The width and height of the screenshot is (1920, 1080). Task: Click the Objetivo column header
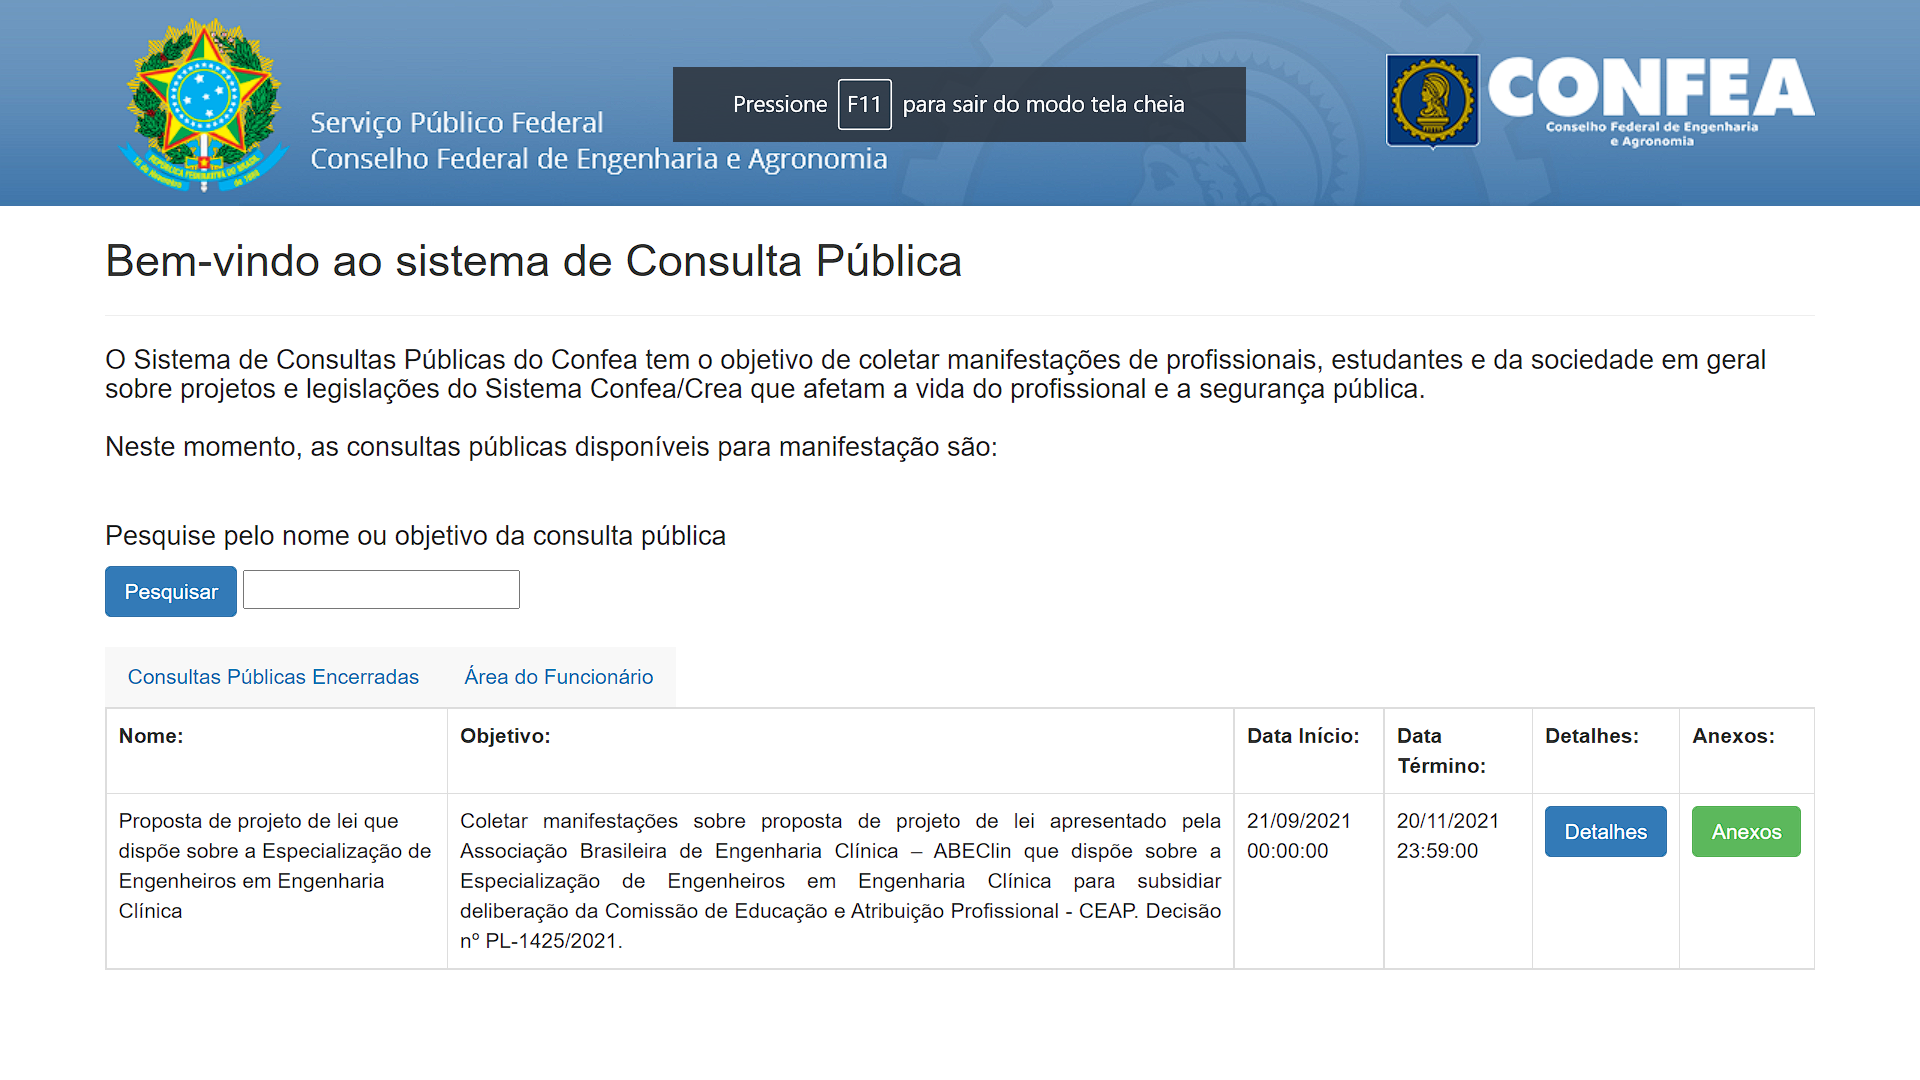point(505,736)
